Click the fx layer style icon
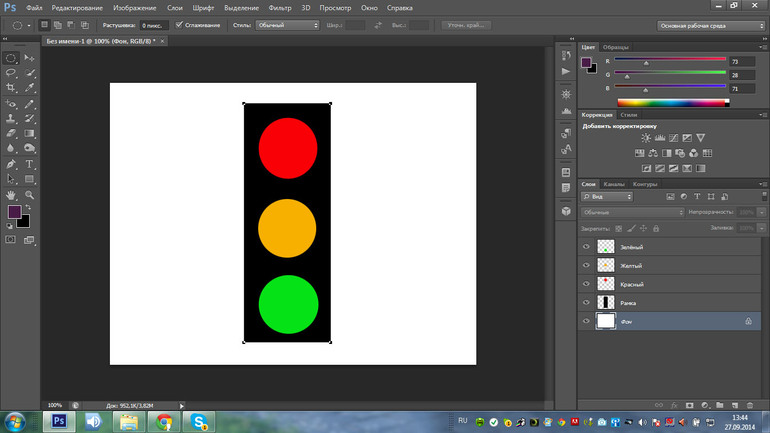Screen dimensions: 770x433 click(x=674, y=405)
